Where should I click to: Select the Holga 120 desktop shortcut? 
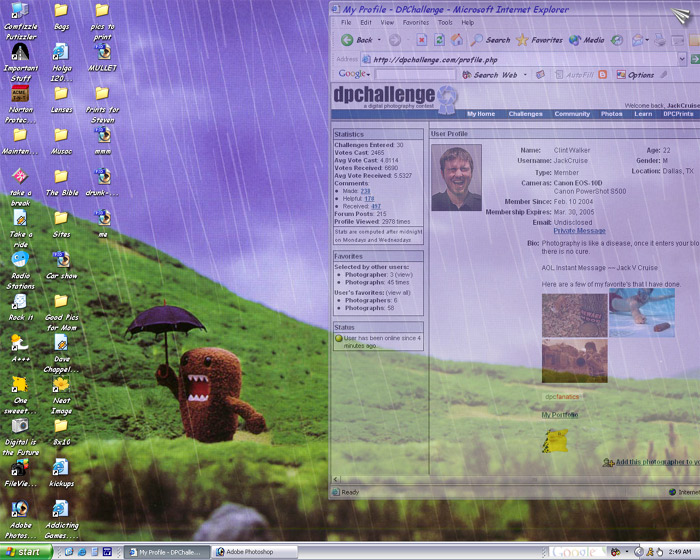click(x=61, y=62)
